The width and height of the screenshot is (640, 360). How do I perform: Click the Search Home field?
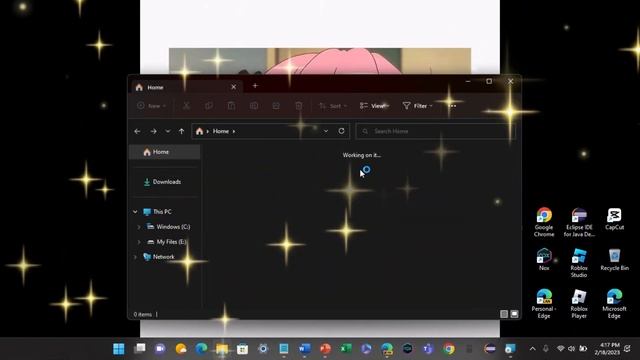436,131
